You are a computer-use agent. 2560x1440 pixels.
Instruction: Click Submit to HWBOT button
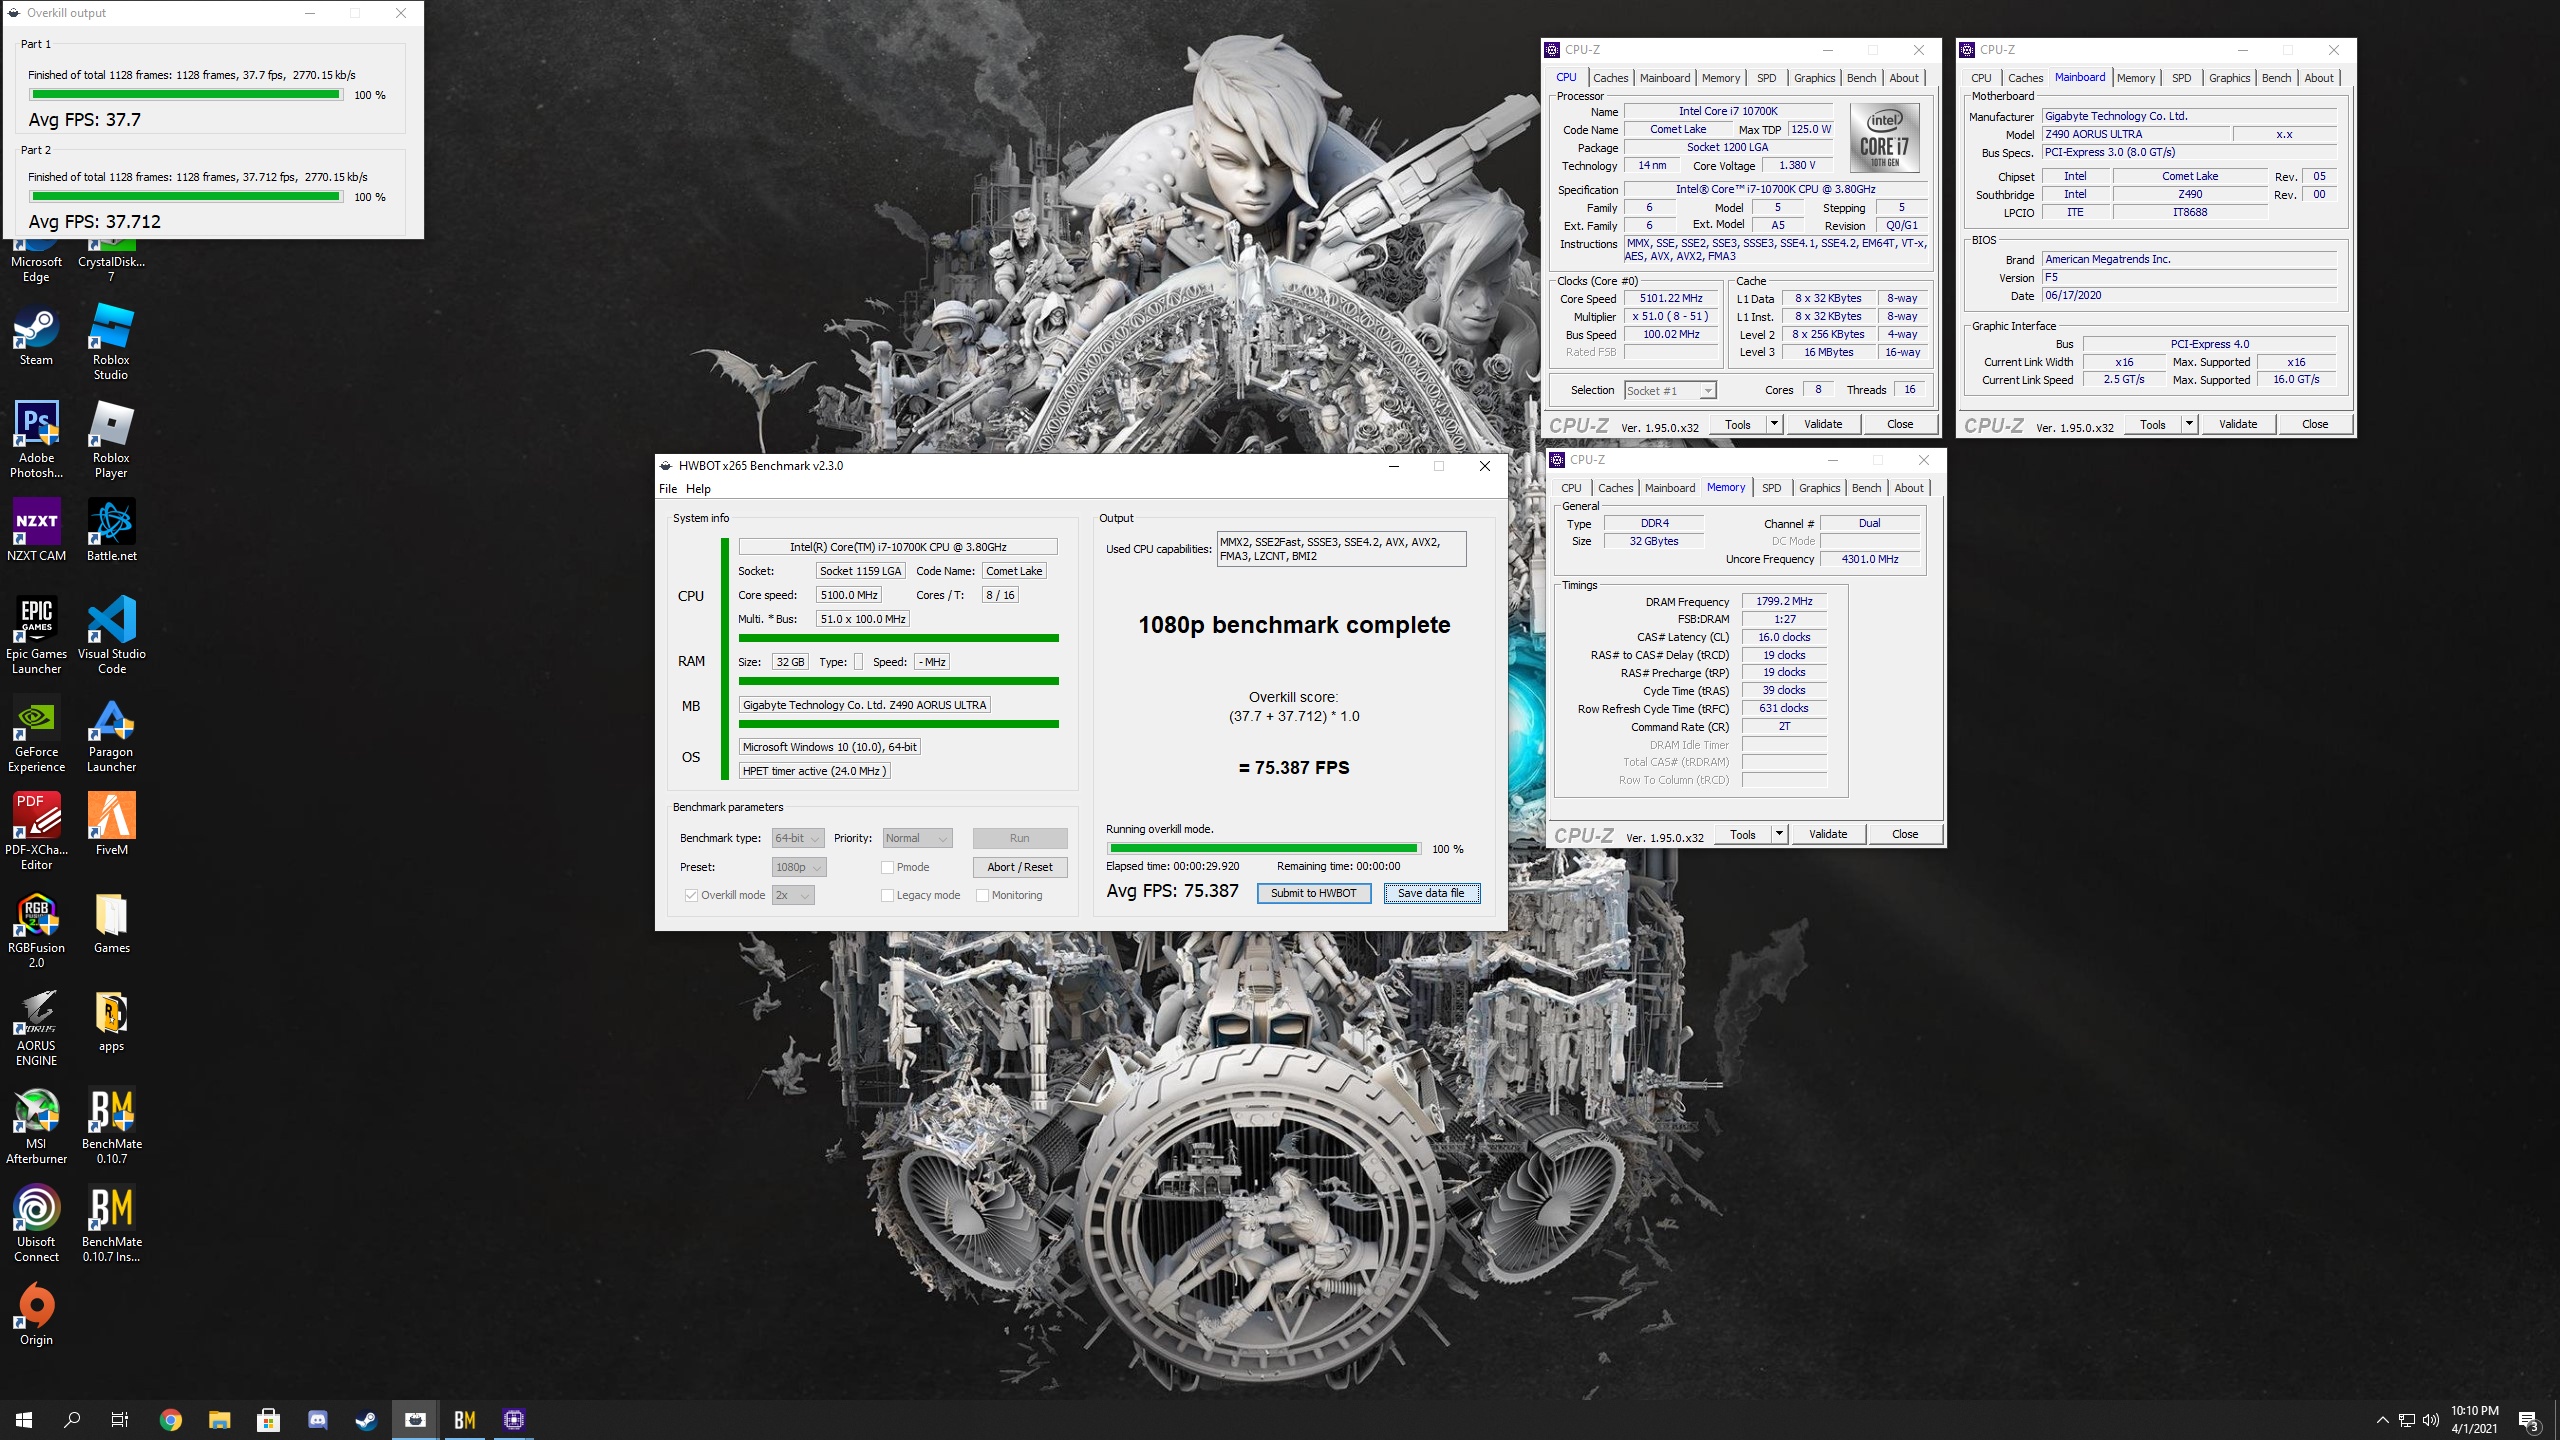tap(1313, 893)
